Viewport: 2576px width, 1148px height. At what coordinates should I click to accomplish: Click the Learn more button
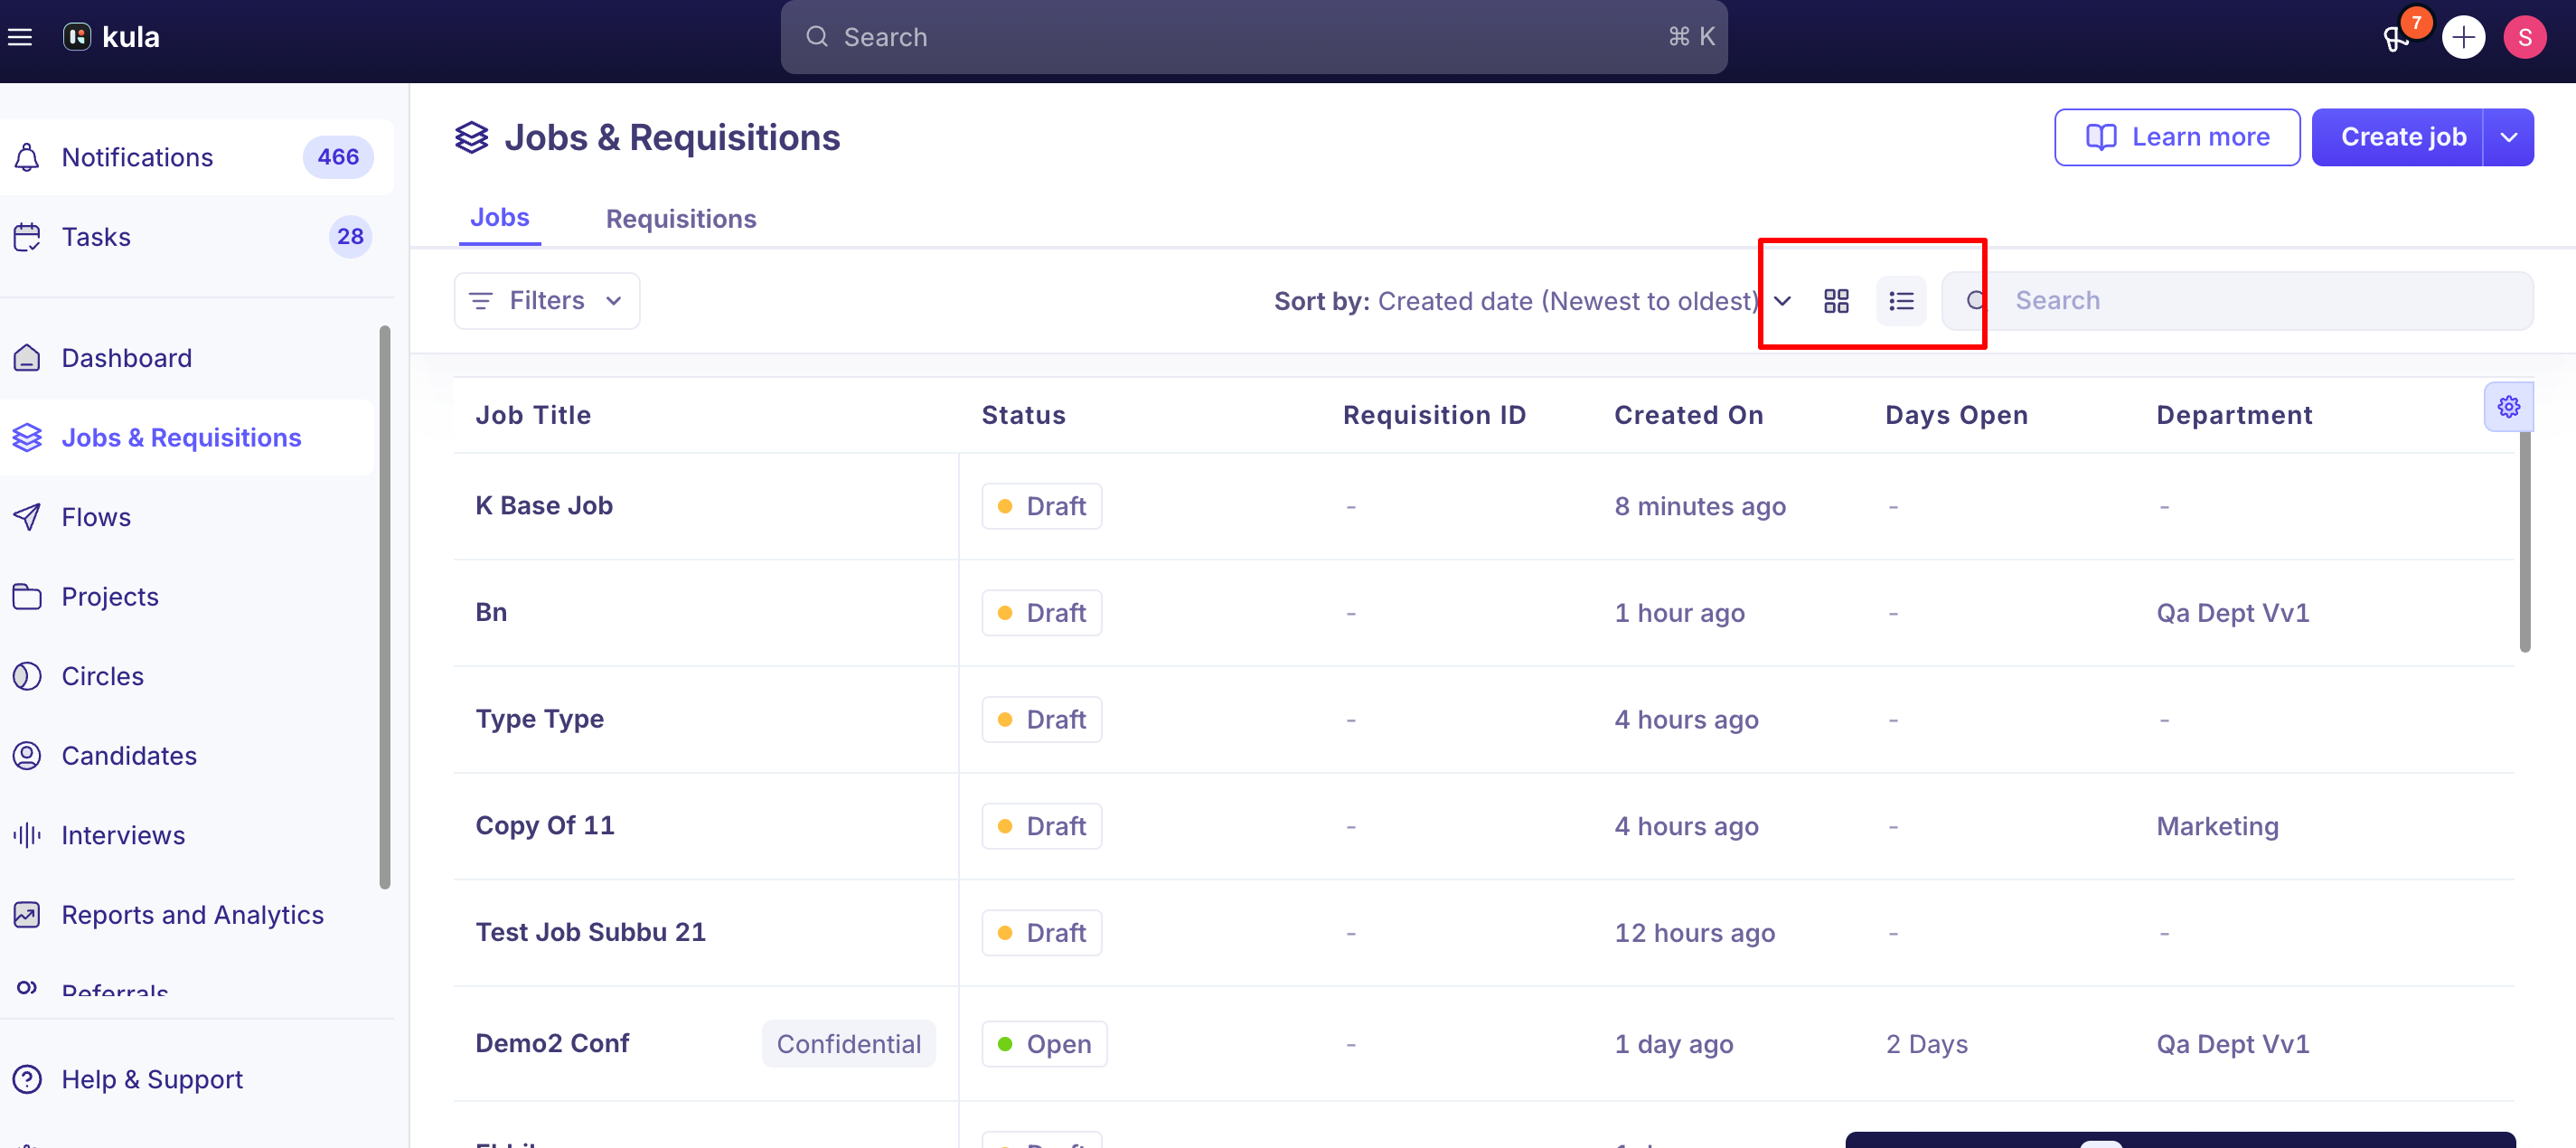coord(2177,137)
